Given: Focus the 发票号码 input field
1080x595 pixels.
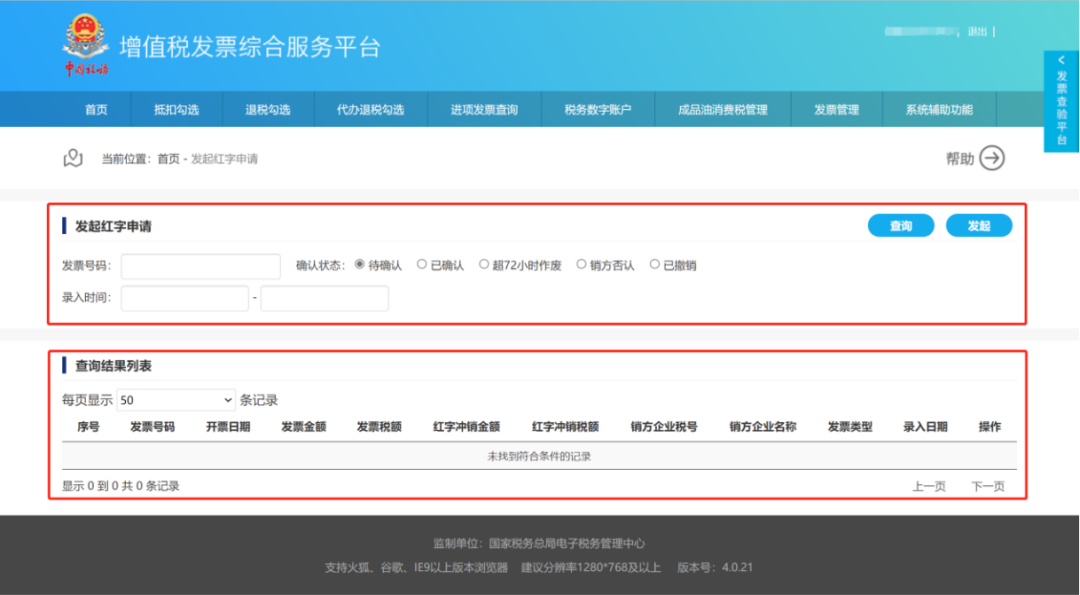Looking at the screenshot, I should (200, 266).
